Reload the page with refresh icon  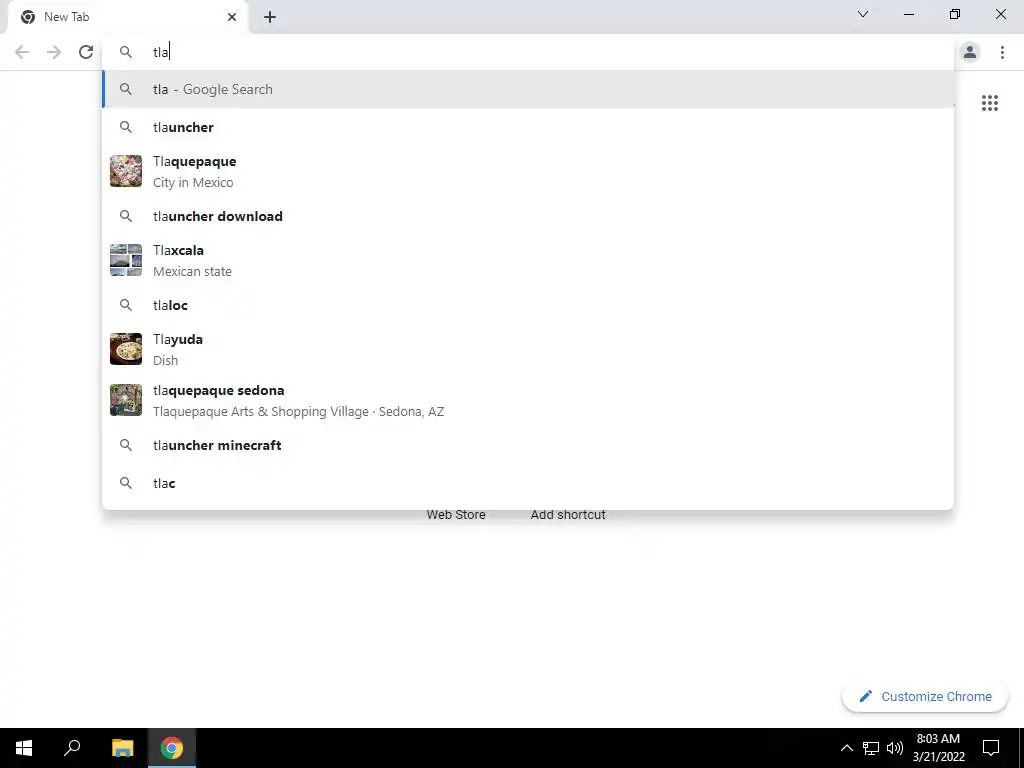pyautogui.click(x=86, y=52)
